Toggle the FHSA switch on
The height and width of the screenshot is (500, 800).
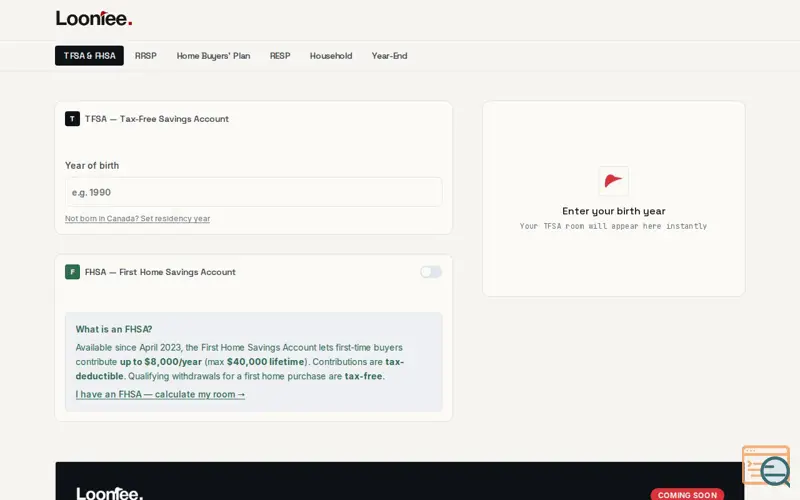[x=431, y=272]
